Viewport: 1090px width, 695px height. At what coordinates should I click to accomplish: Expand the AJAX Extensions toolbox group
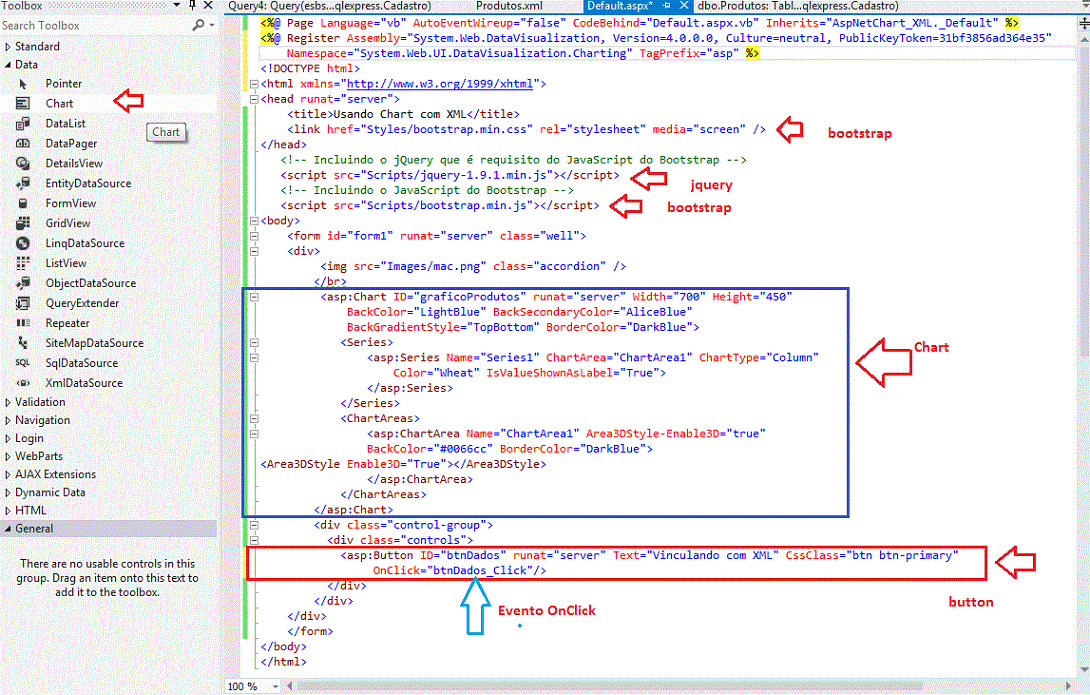(x=8, y=475)
